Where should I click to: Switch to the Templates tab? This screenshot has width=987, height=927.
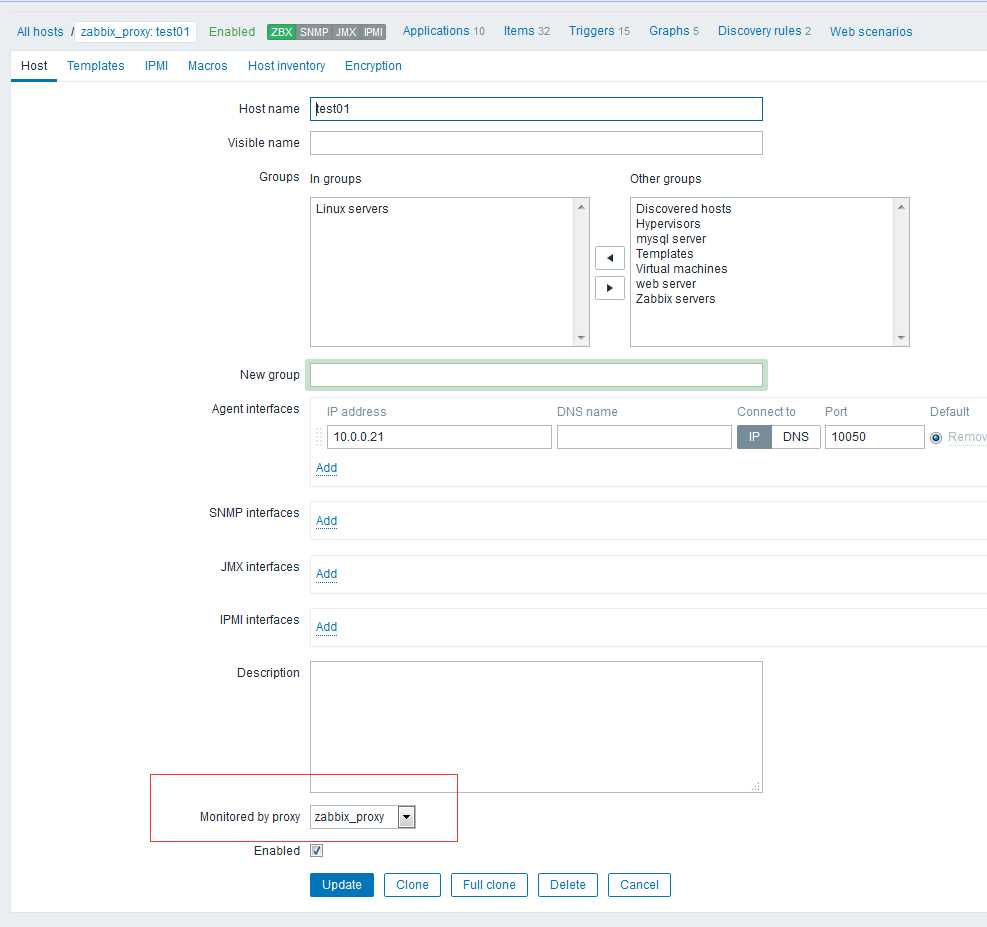(x=96, y=66)
